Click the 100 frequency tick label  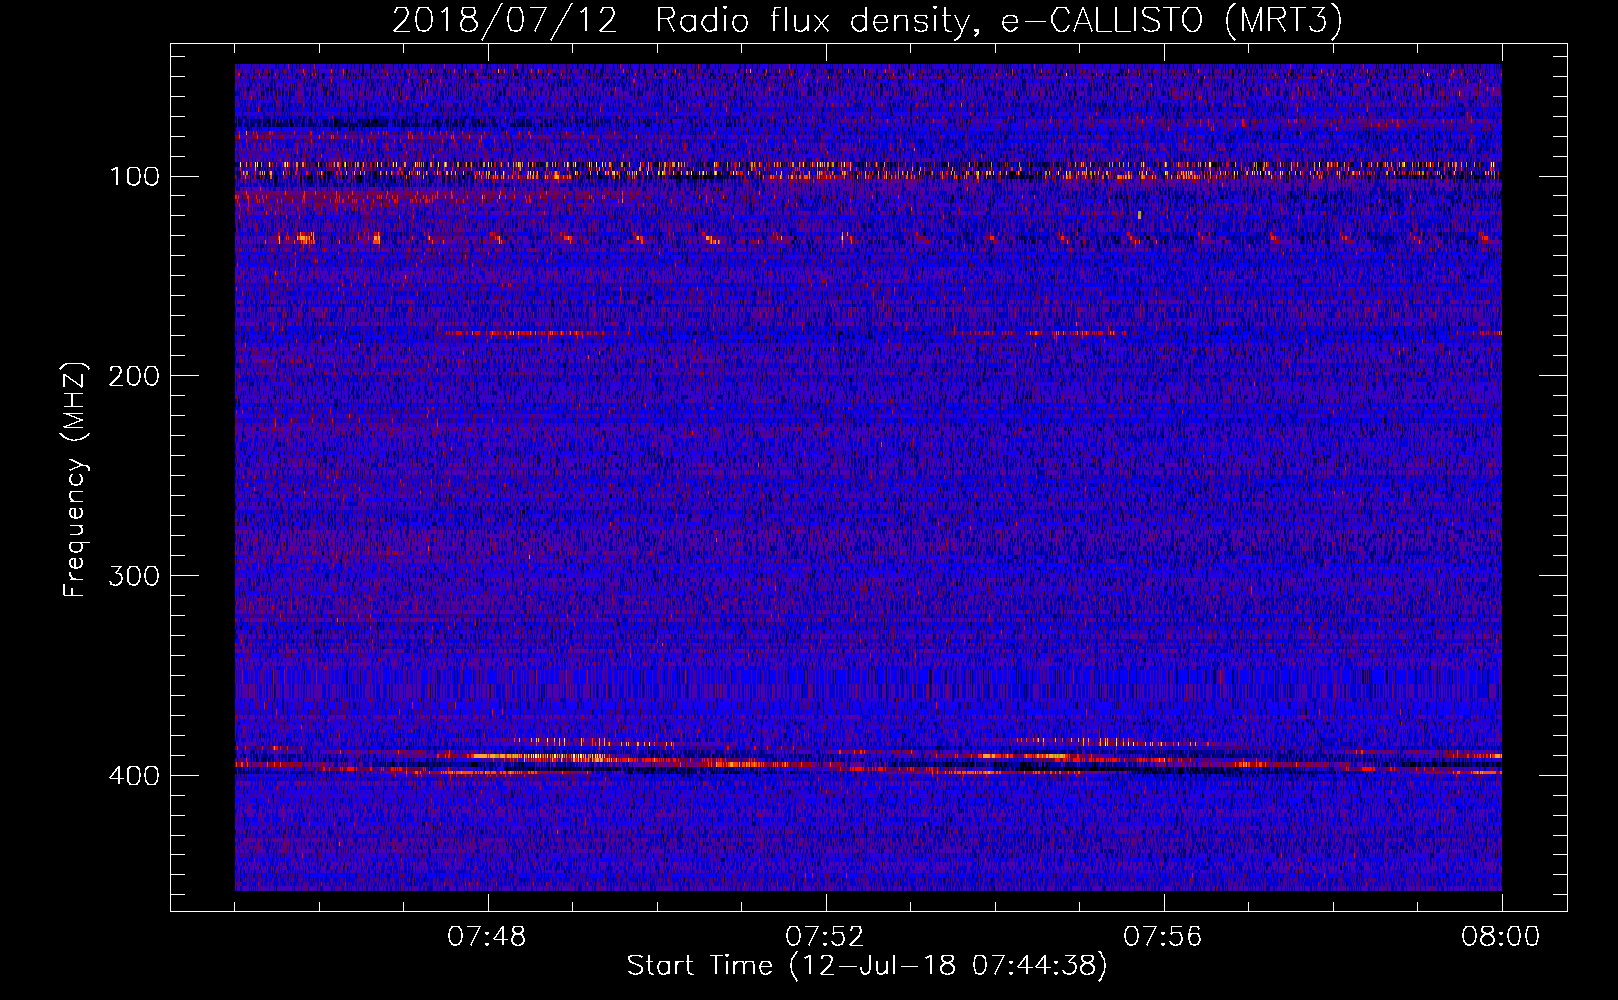(x=135, y=177)
